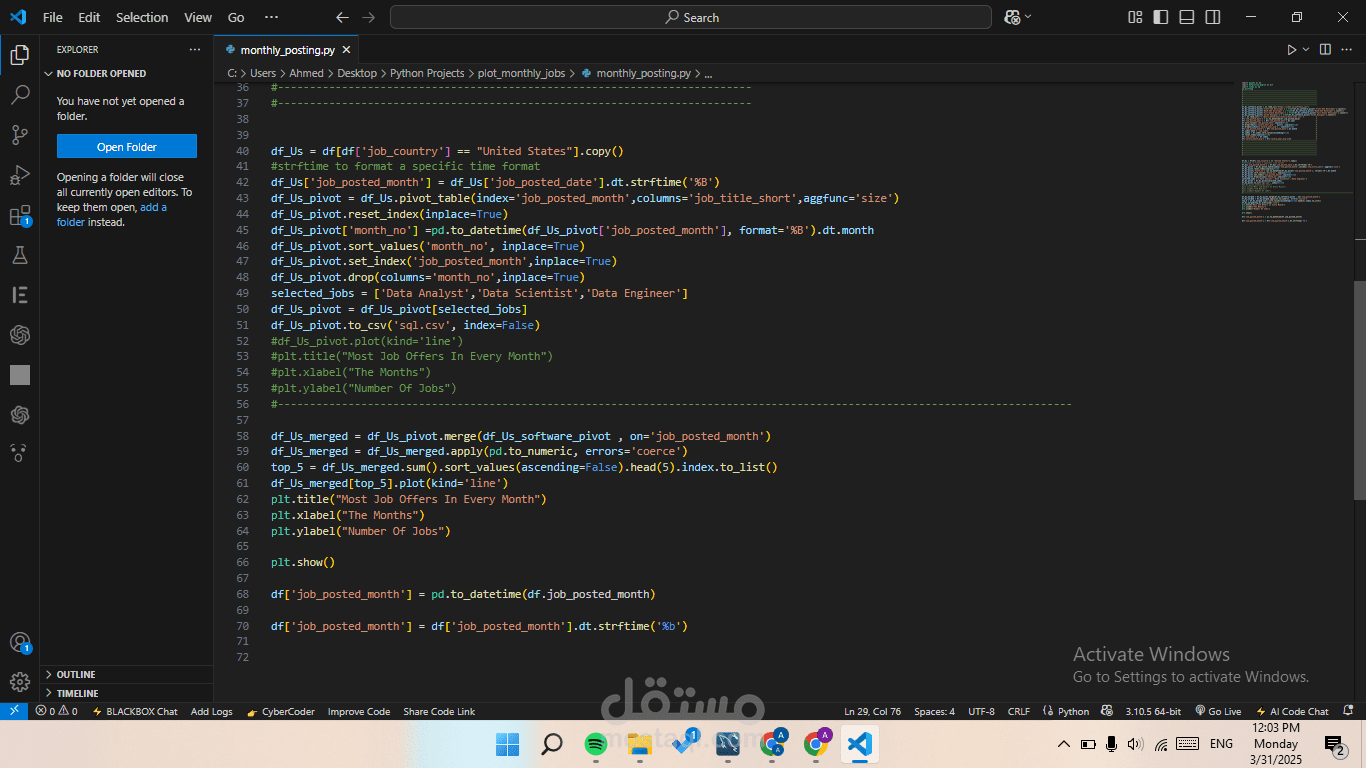Toggle the Primary Side Bar visibility
The width and height of the screenshot is (1366, 768).
pyautogui.click(x=1160, y=17)
